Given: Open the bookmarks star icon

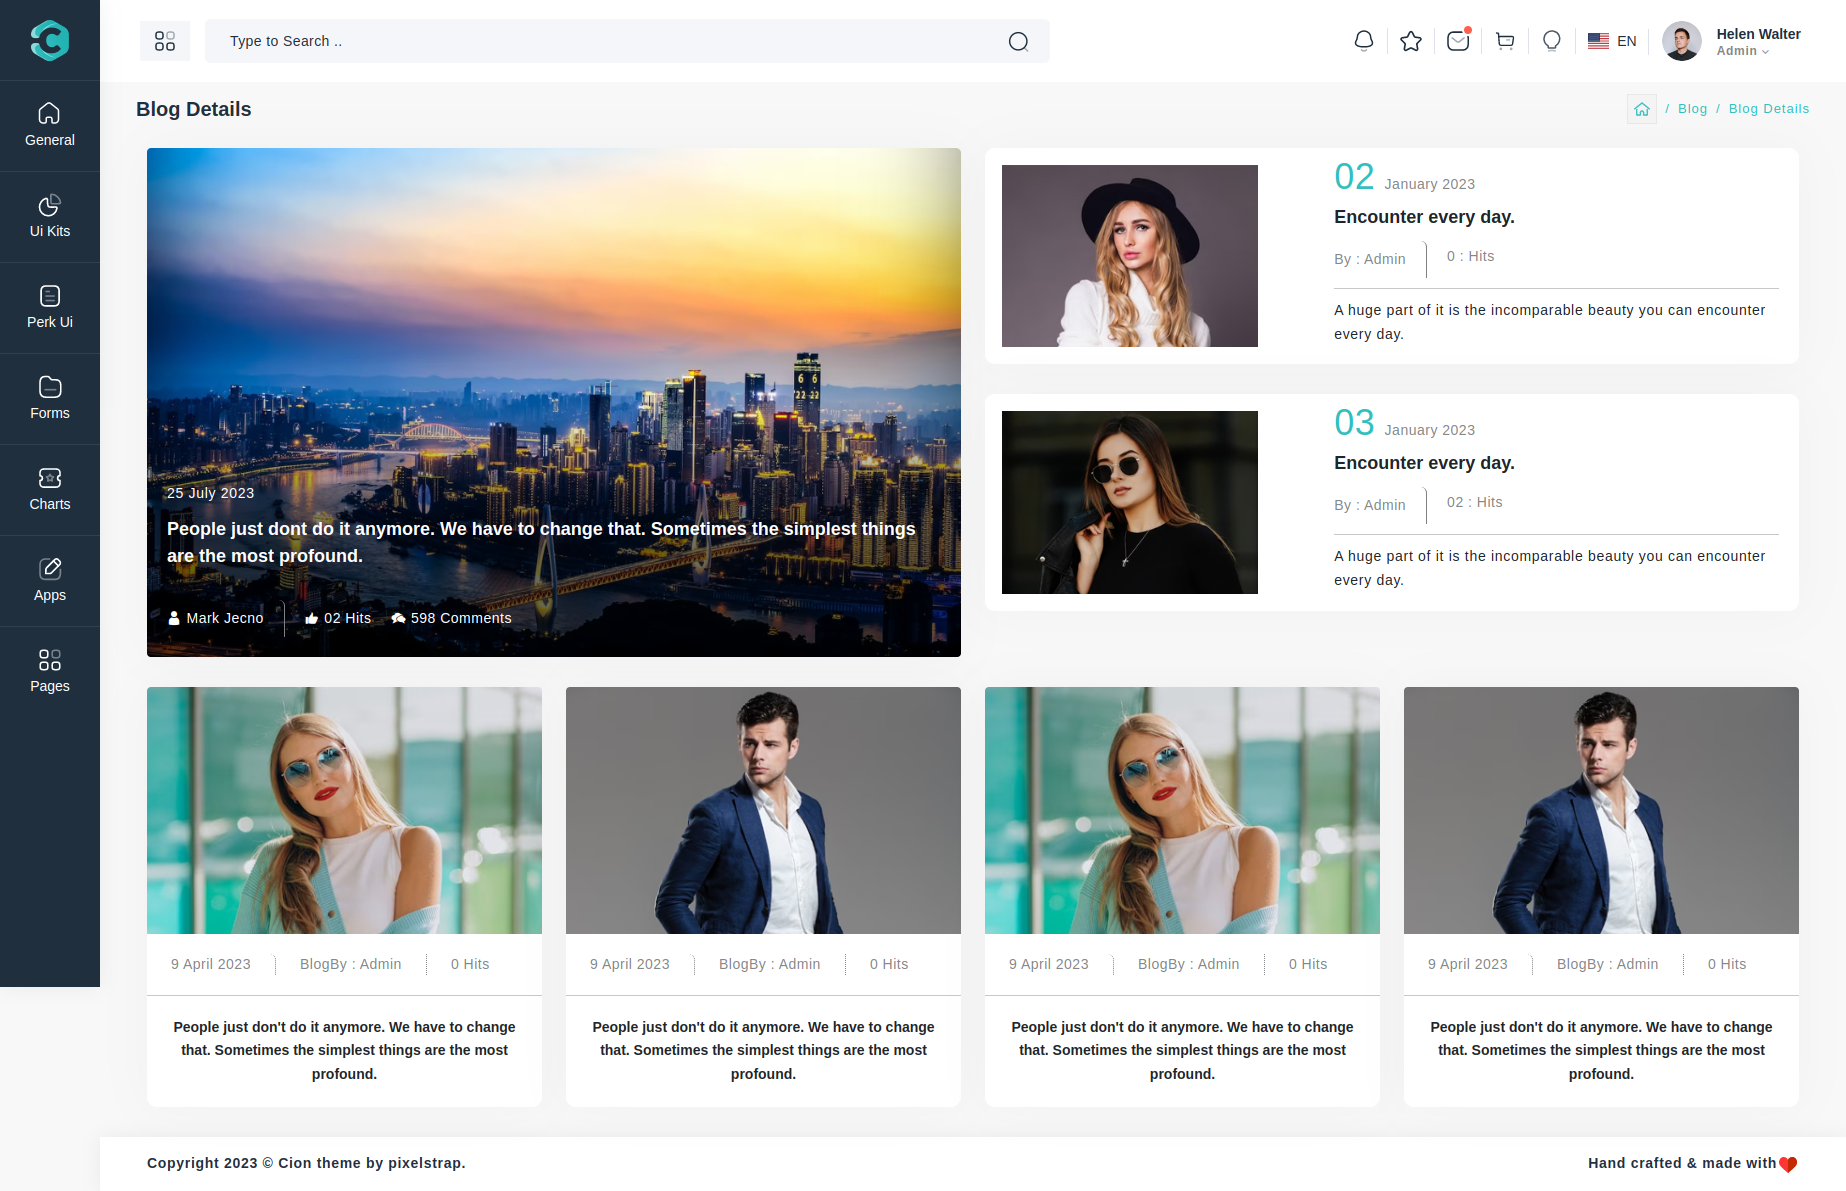Looking at the screenshot, I should coord(1410,41).
